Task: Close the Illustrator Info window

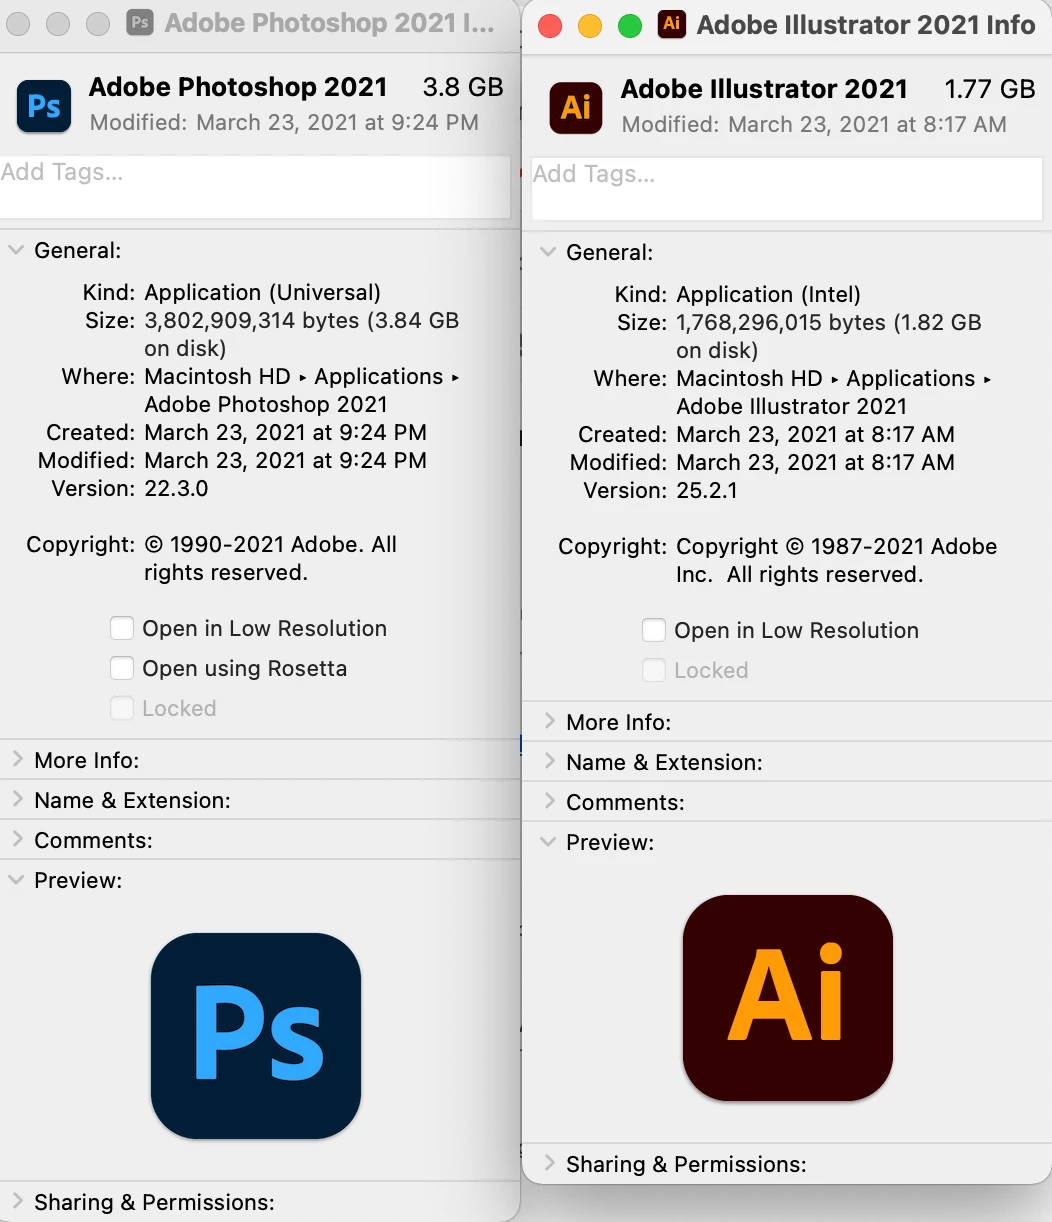Action: [550, 25]
